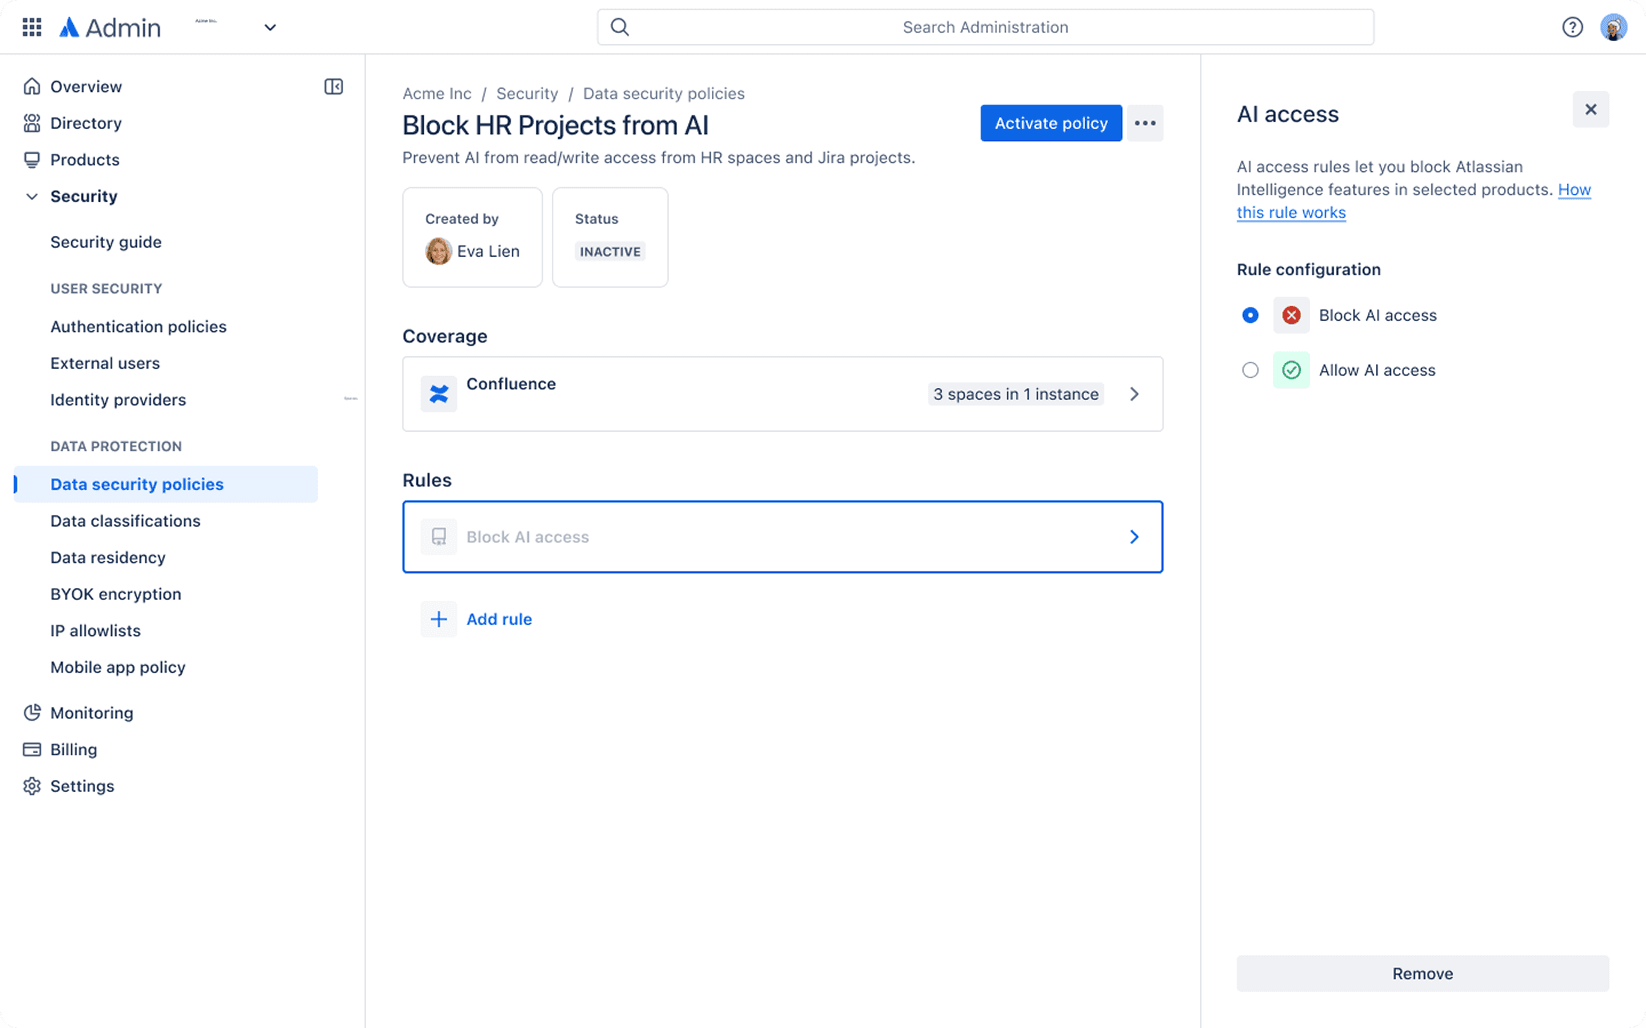1646x1028 pixels.
Task: Click the Block AI access rule icon
Action: point(439,537)
